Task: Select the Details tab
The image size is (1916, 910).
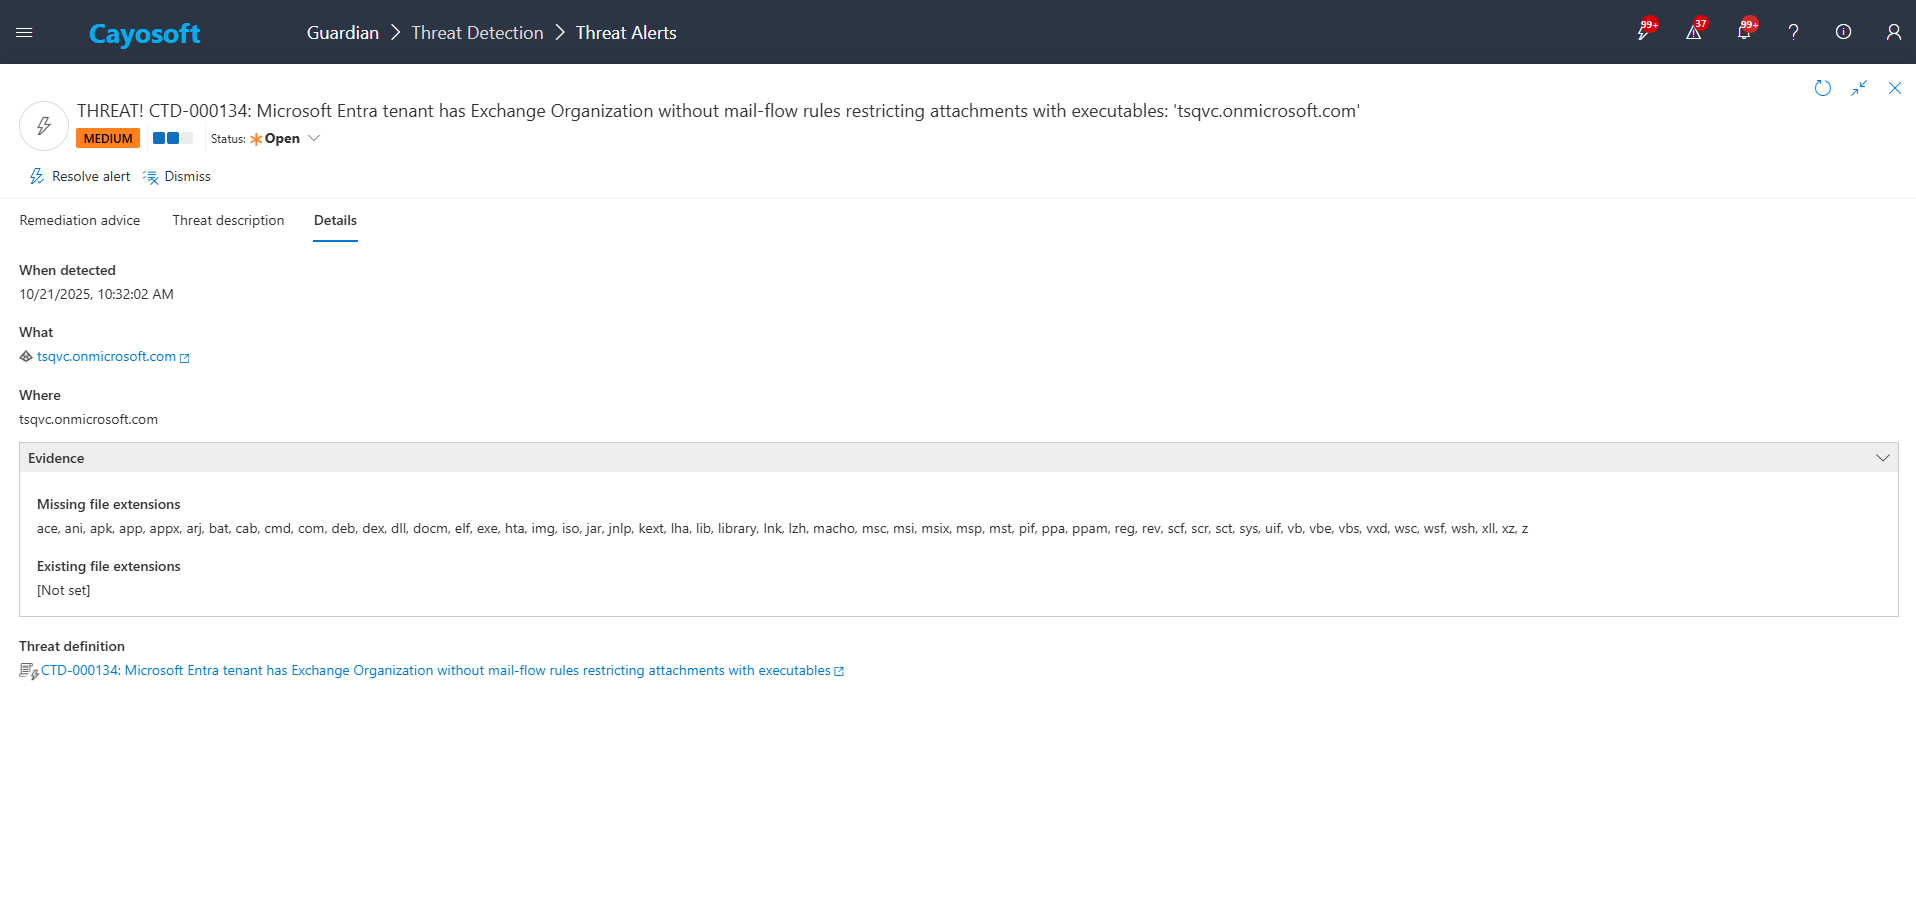Action: click(335, 220)
